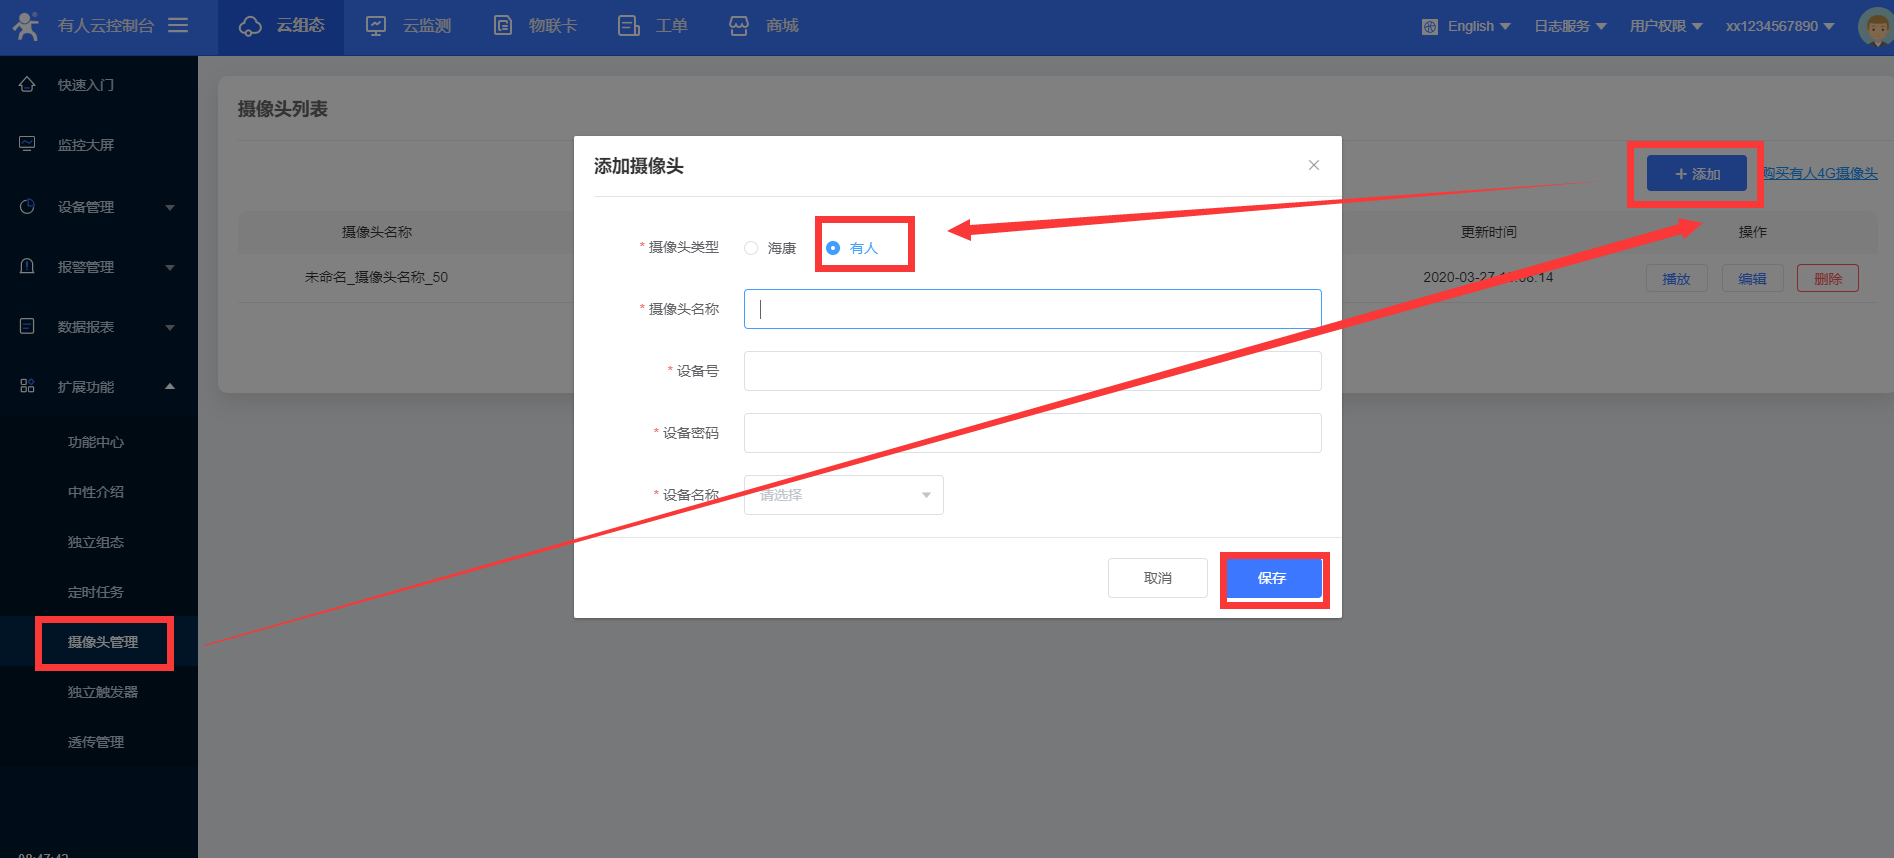Click the cloud icon for 云组态
Viewport: 1894px width, 858px height.
coord(250,26)
